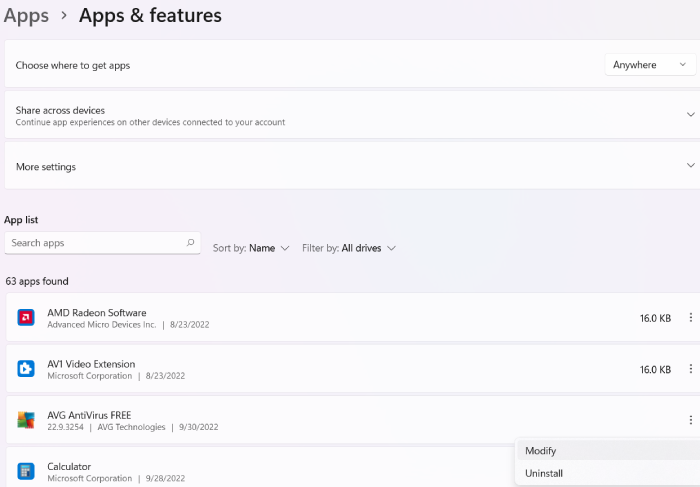Select the Calculator app name text
Screen dimensions: 700x487
[69, 466]
